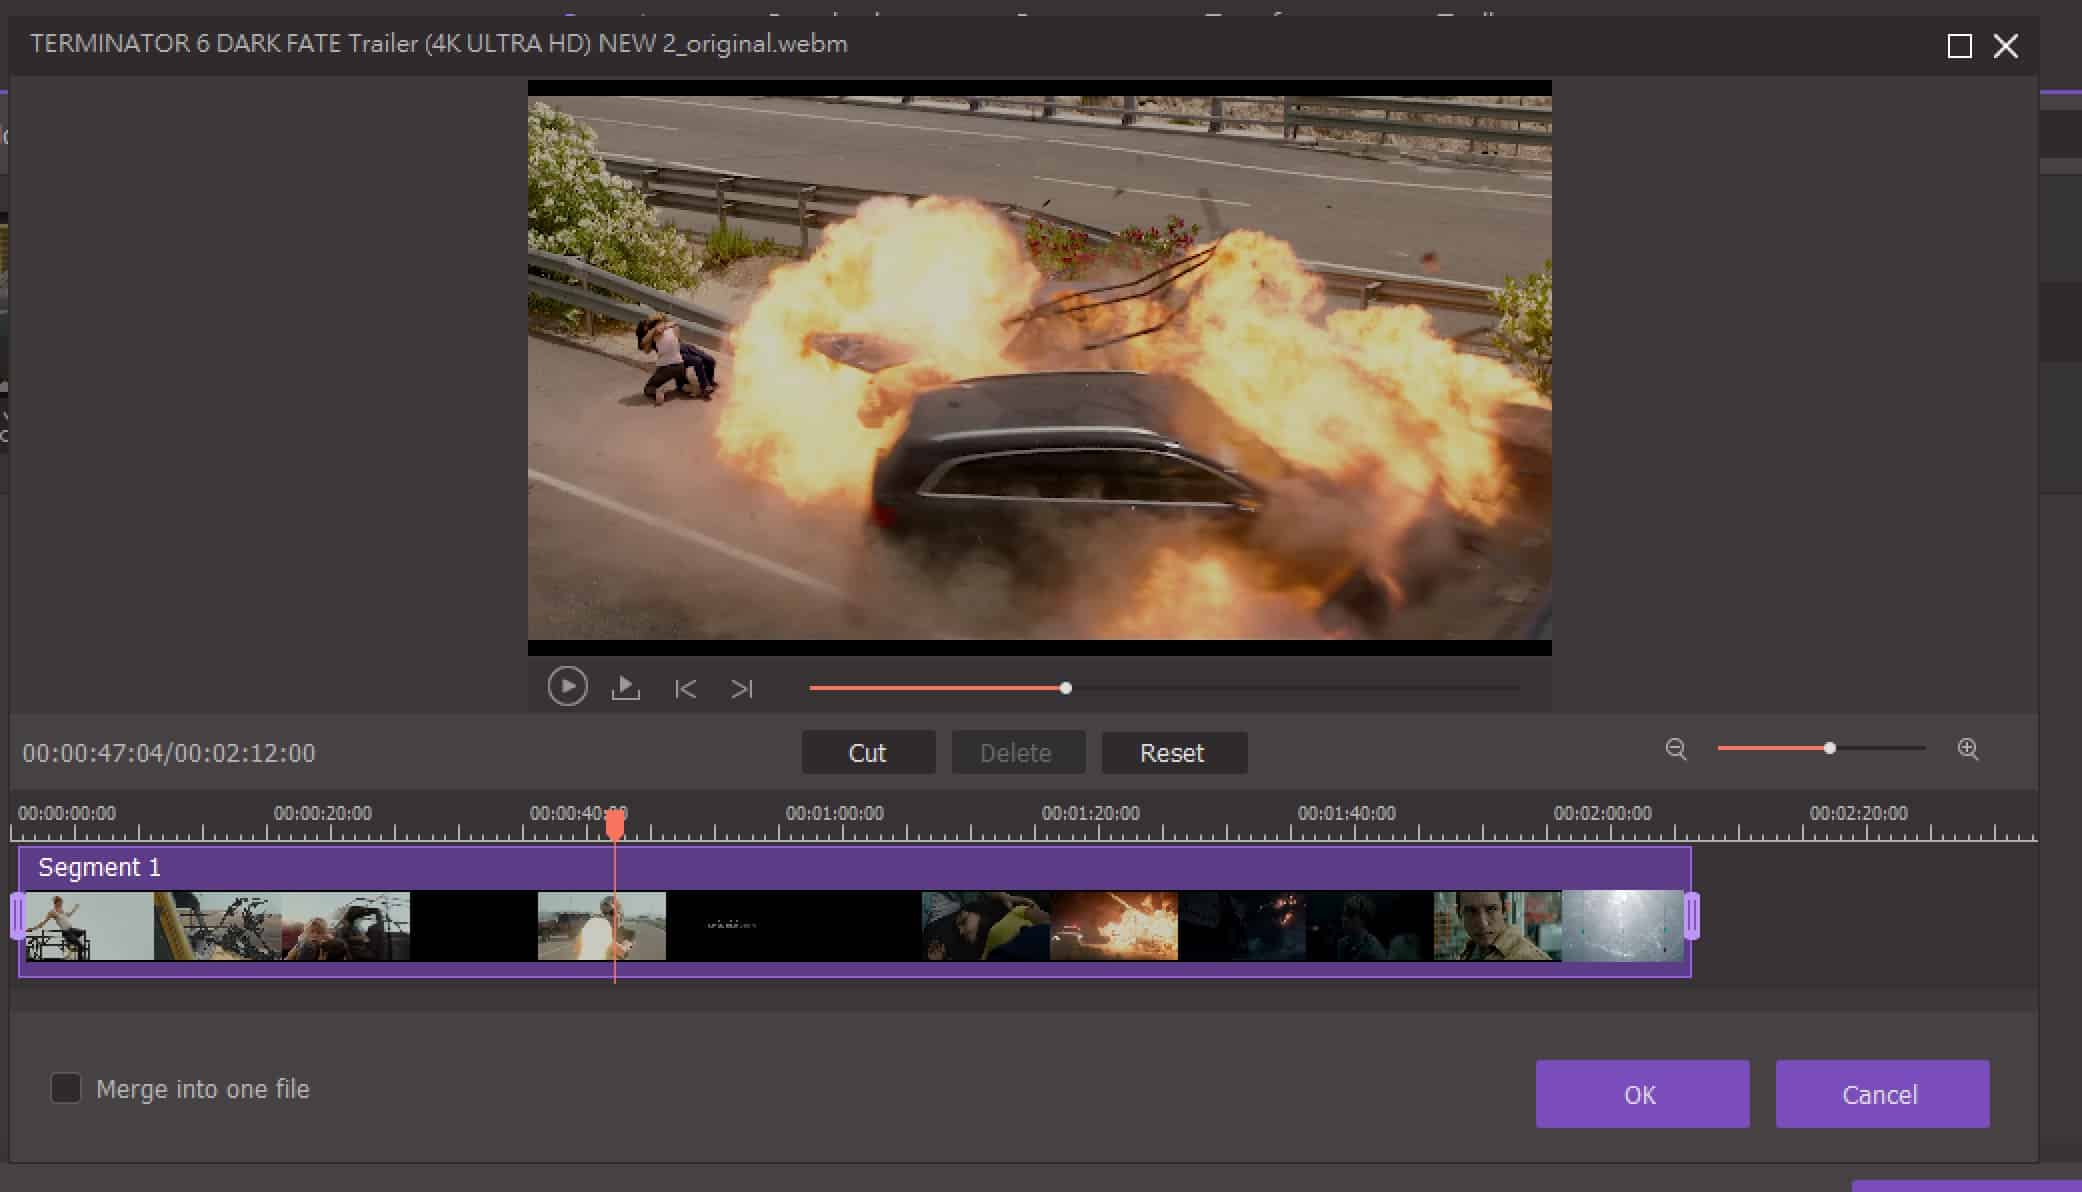
Task: Select the Segment 1 title bar
Action: (855, 868)
